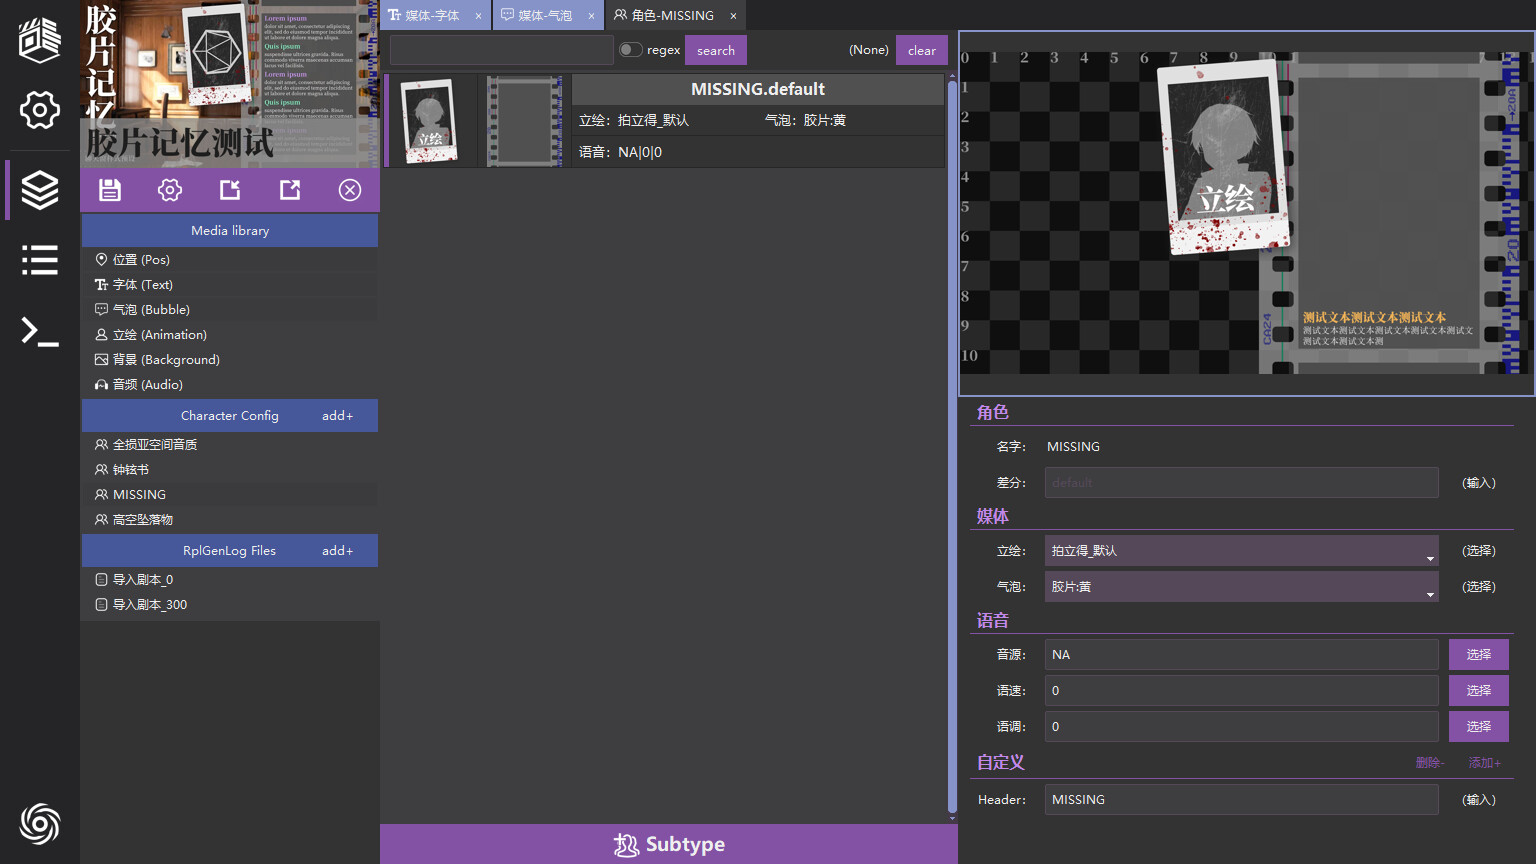Enable the regex search toggle

[630, 49]
